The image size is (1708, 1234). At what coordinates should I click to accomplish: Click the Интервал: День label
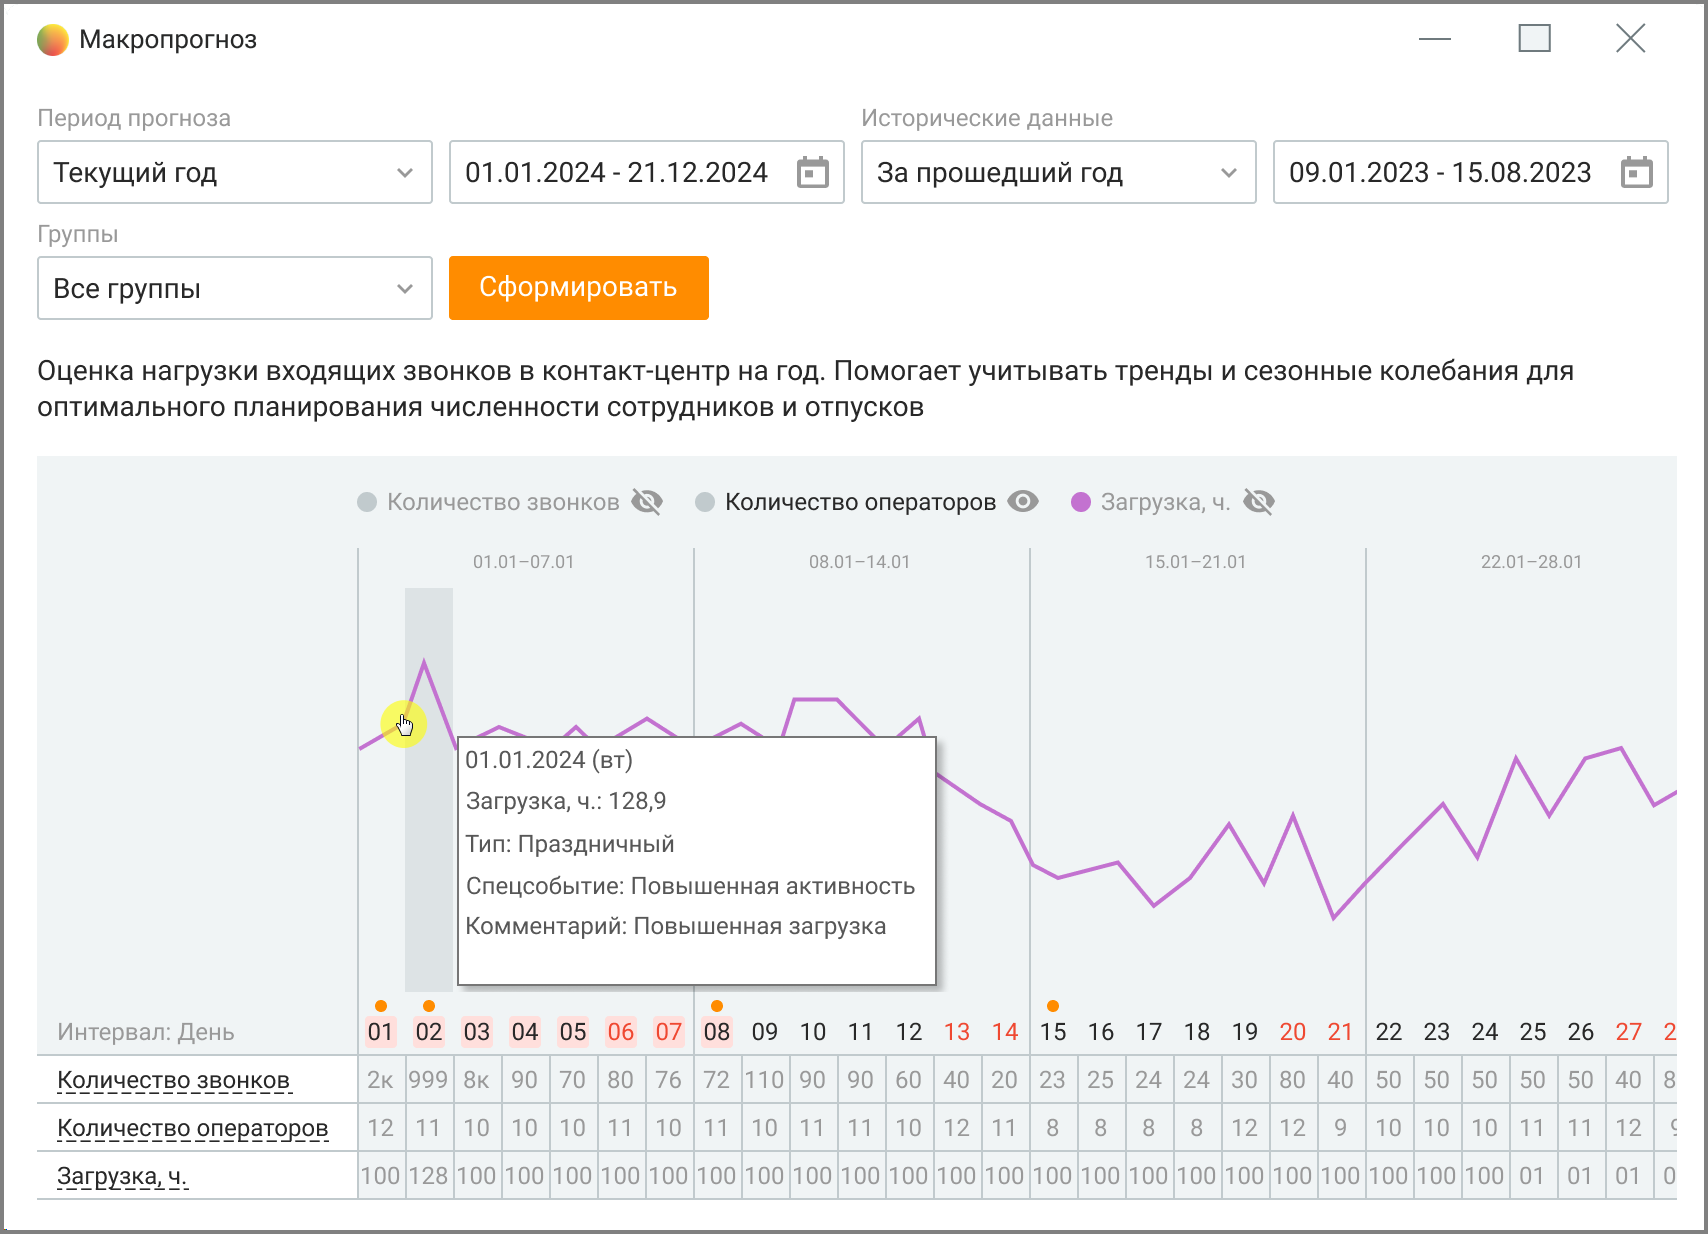pos(146,1032)
